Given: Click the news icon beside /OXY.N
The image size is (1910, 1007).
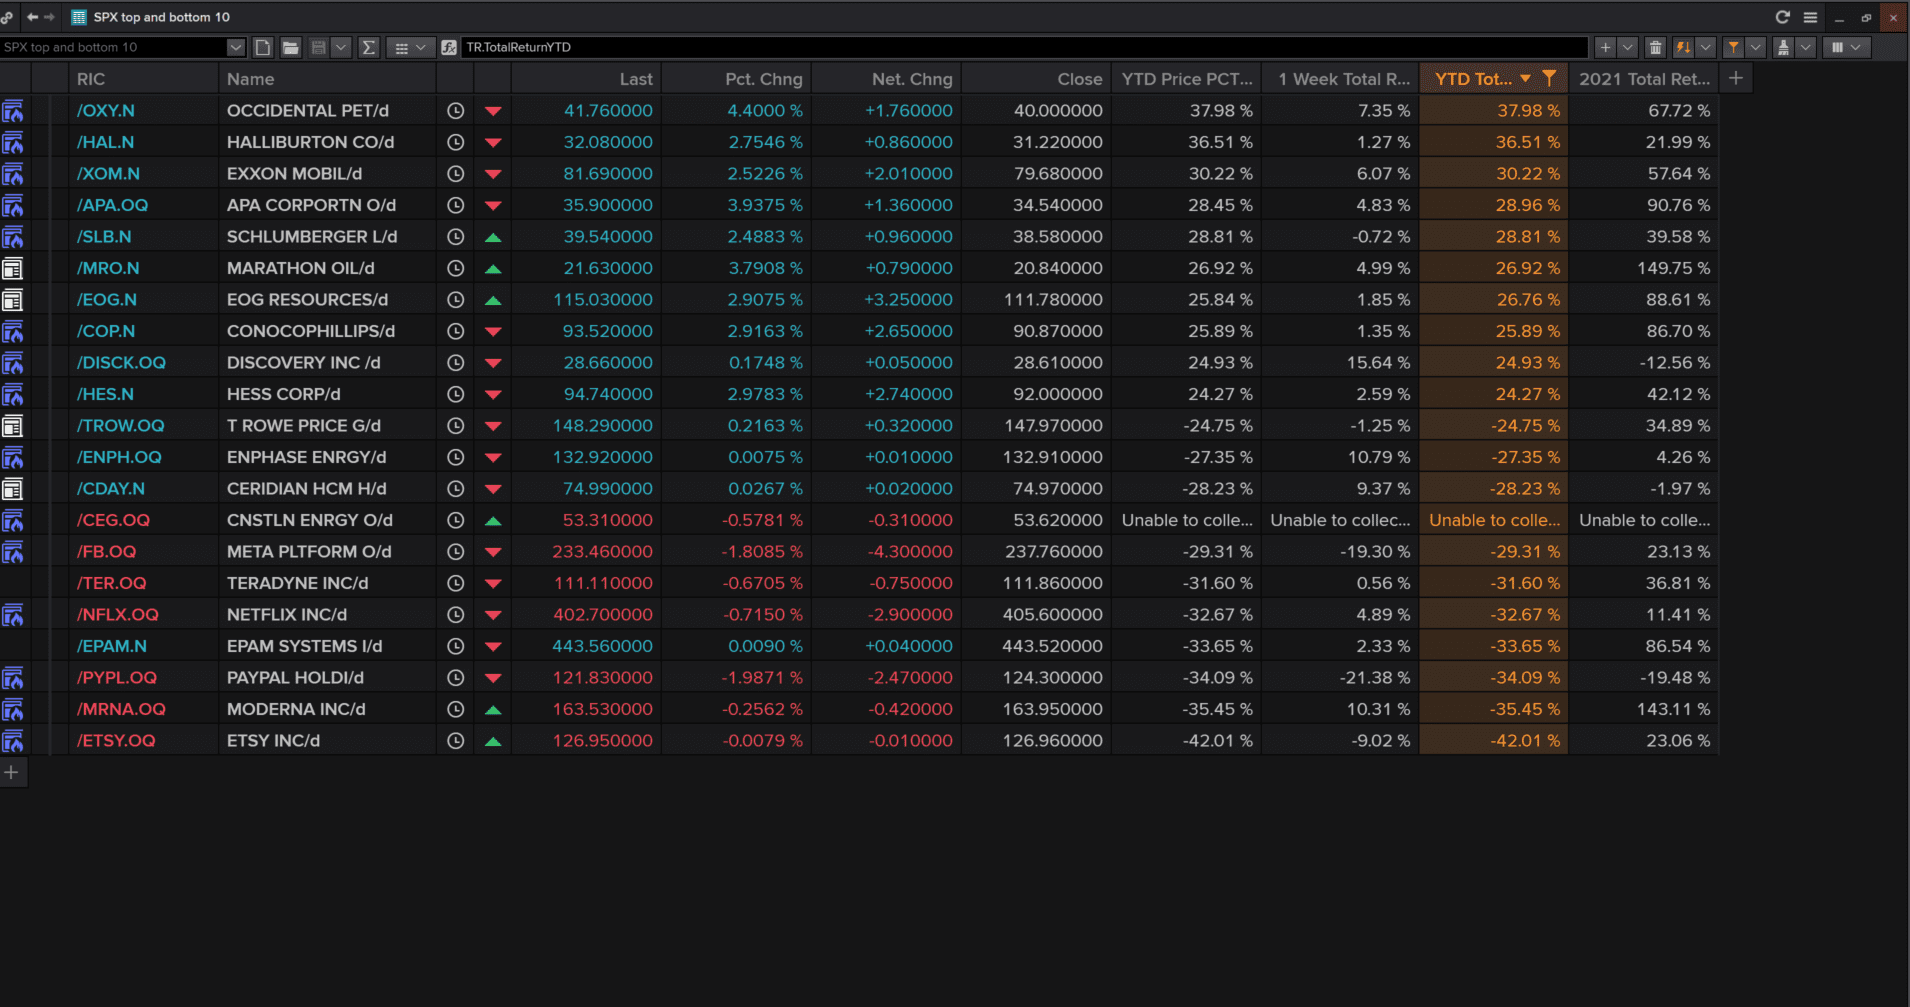Looking at the screenshot, I should 13,111.
